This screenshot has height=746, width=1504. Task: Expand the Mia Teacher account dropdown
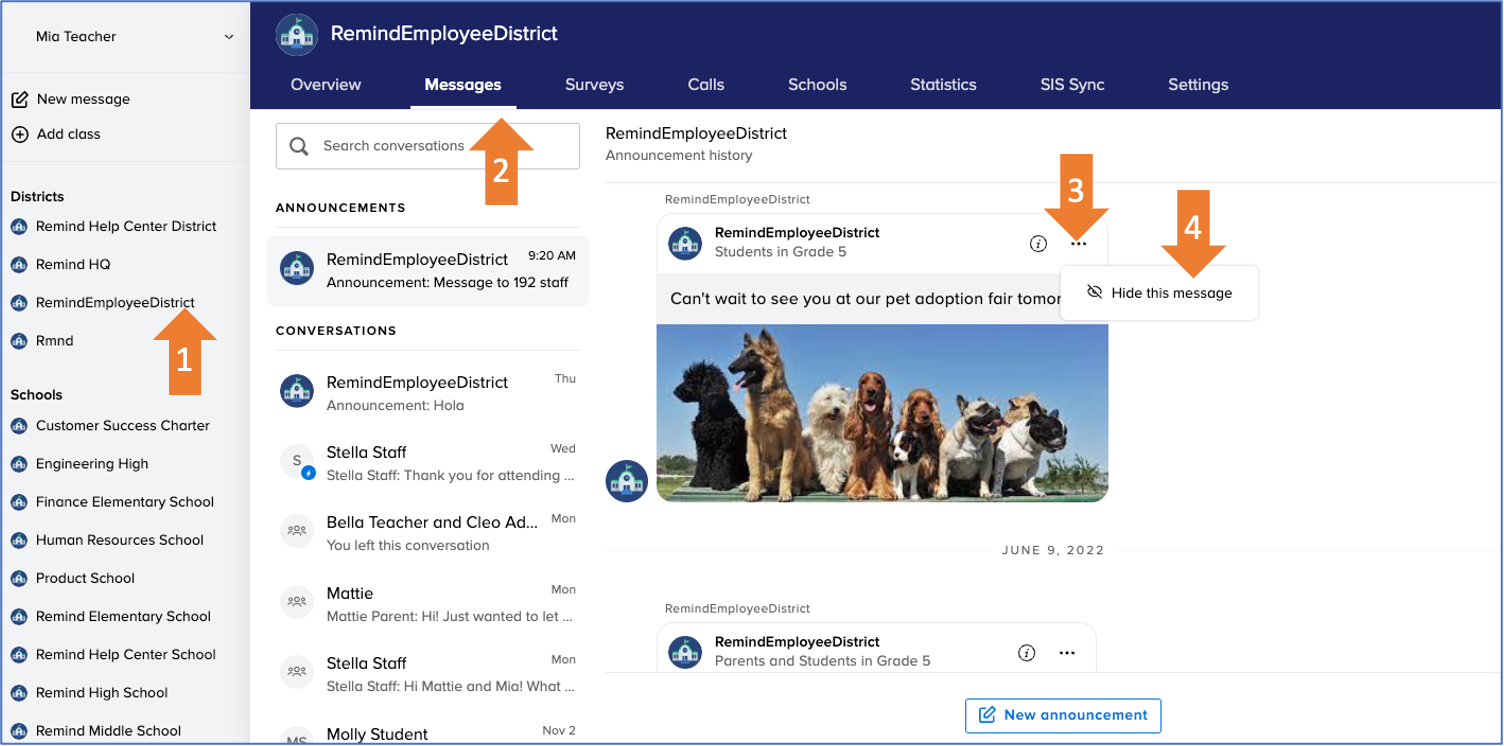pyautogui.click(x=229, y=37)
